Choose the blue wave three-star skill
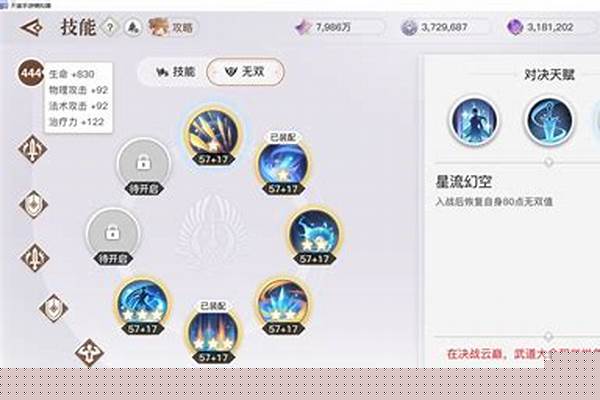The image size is (600, 400). 143,306
